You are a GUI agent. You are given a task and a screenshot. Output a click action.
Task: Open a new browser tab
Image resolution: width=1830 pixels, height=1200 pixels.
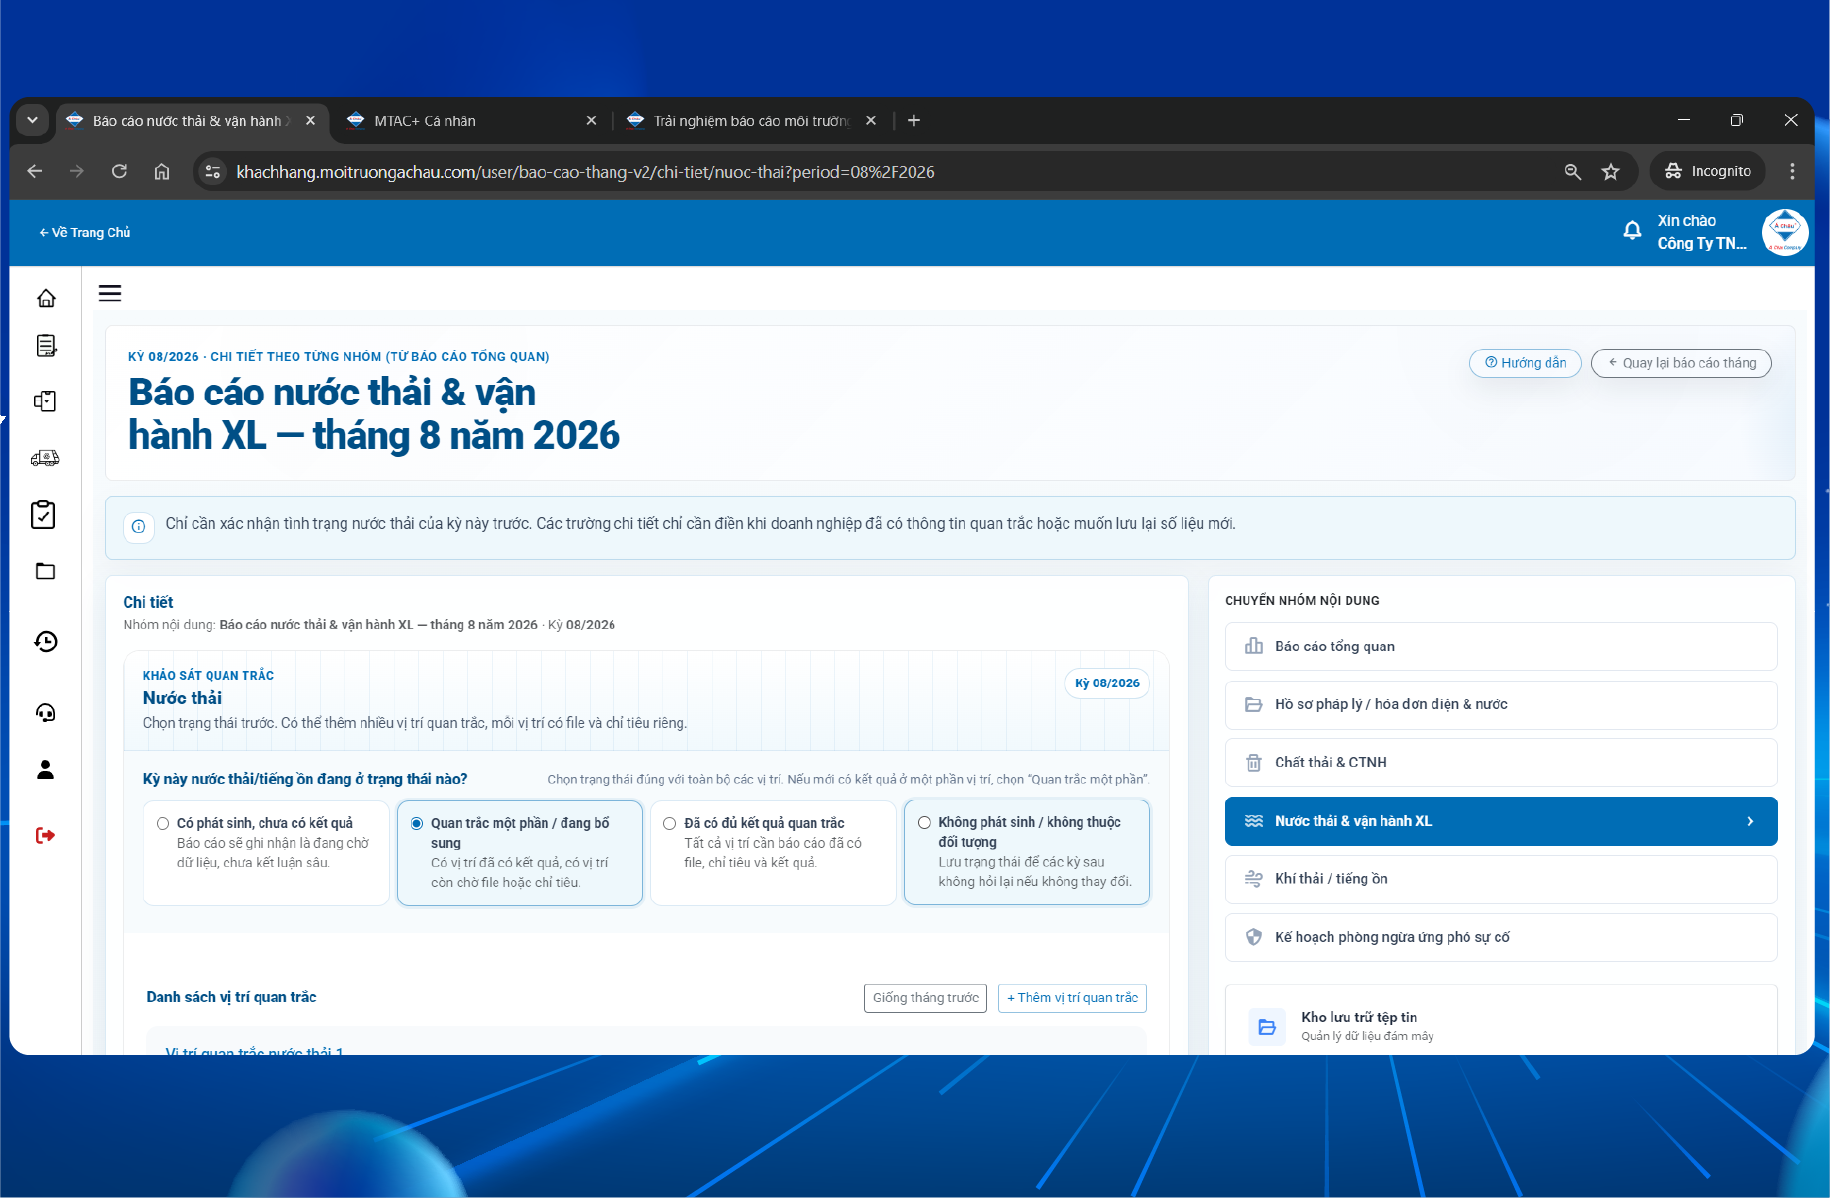(x=914, y=120)
